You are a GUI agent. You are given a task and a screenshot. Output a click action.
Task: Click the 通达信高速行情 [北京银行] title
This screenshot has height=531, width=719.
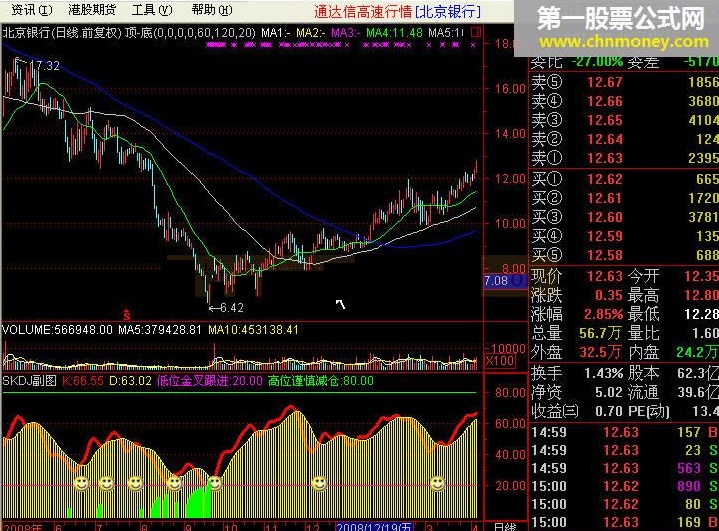click(398, 11)
